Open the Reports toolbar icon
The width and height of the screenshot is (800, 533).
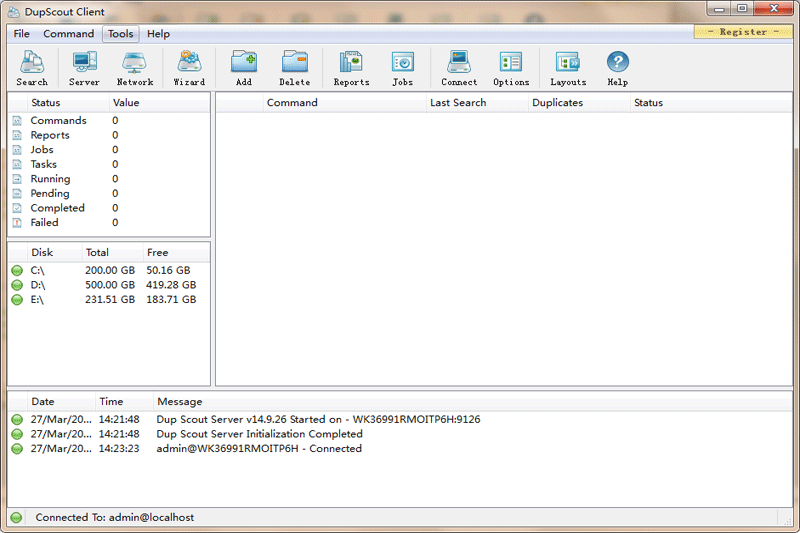(351, 68)
